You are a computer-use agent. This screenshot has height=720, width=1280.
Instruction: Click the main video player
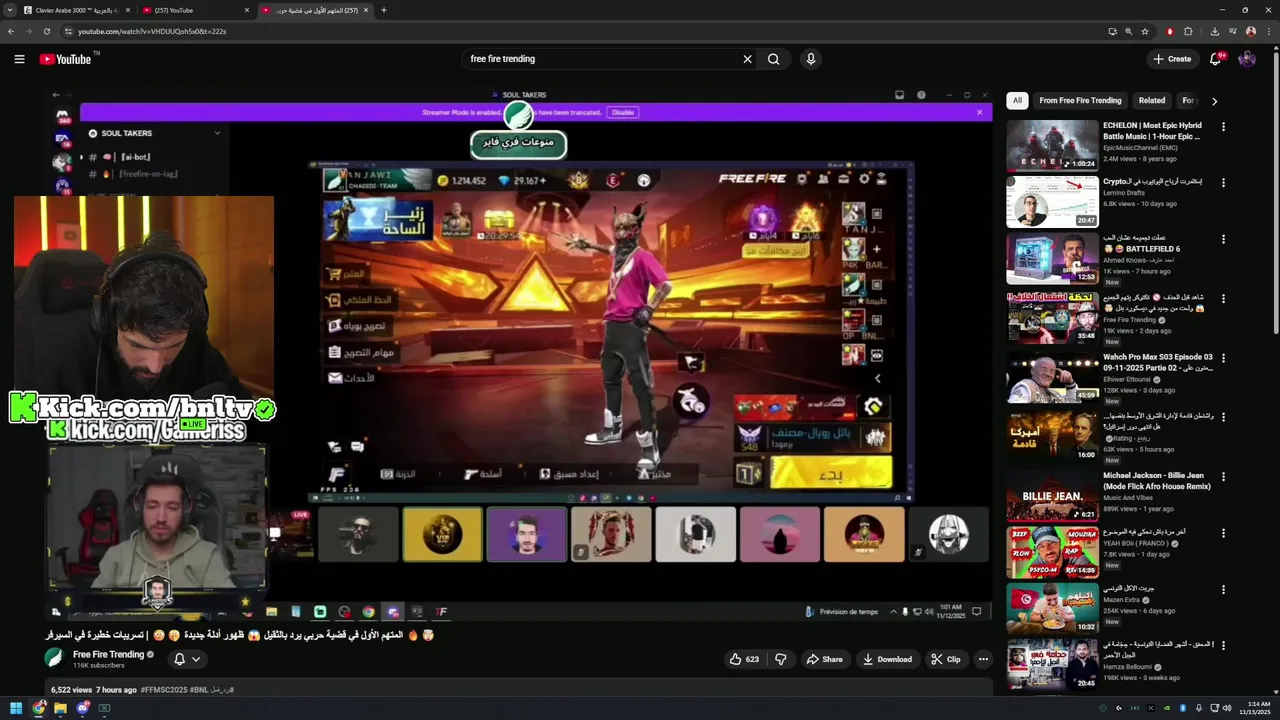tap(518, 353)
